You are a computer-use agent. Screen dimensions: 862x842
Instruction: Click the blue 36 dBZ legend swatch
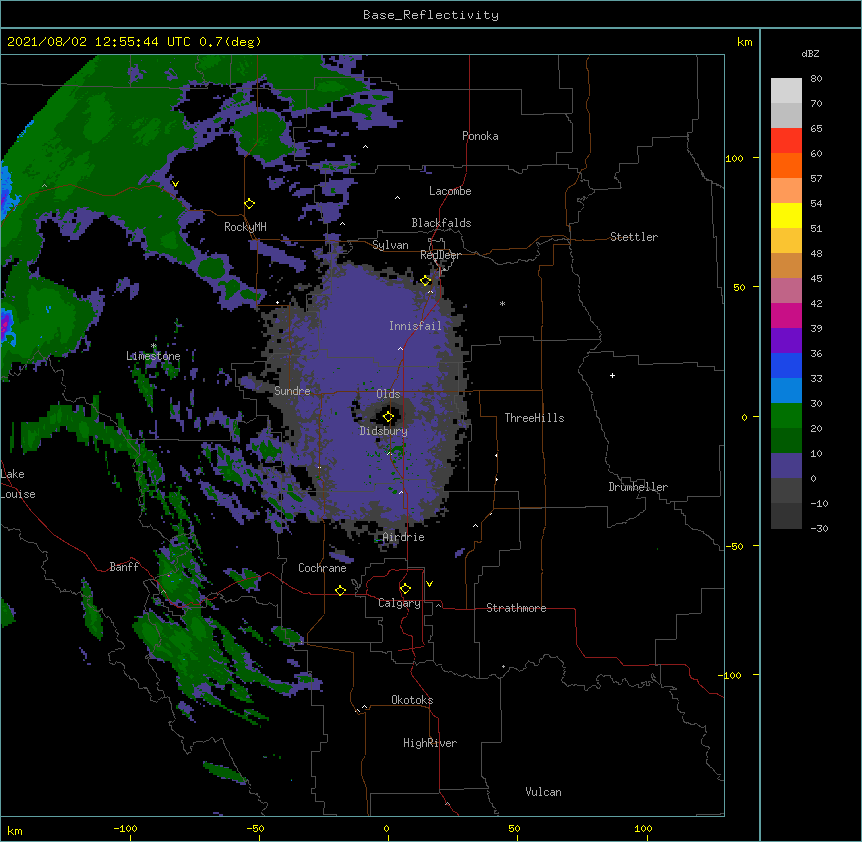[x=786, y=365]
